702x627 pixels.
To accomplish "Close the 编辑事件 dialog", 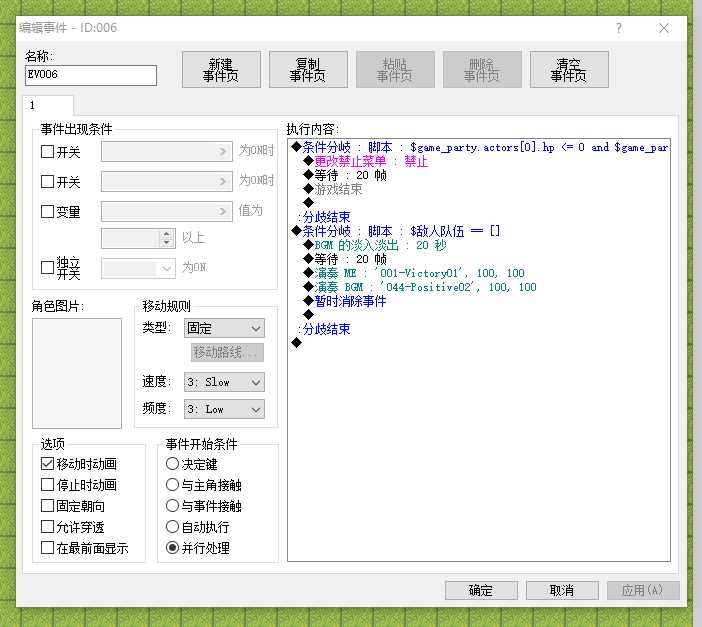I will point(664,28).
